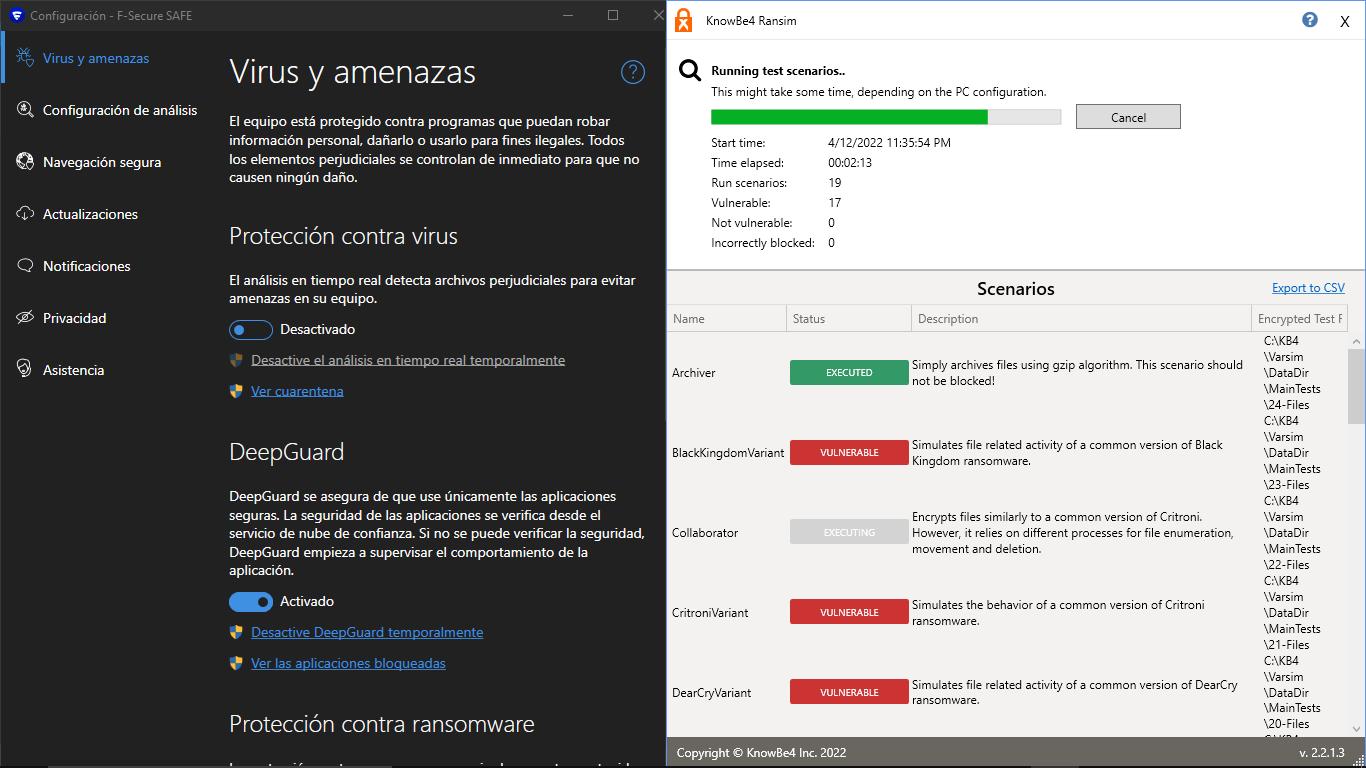Click the VULNERABLE badge for DearCryVariant
The height and width of the screenshot is (768, 1366).
point(849,693)
